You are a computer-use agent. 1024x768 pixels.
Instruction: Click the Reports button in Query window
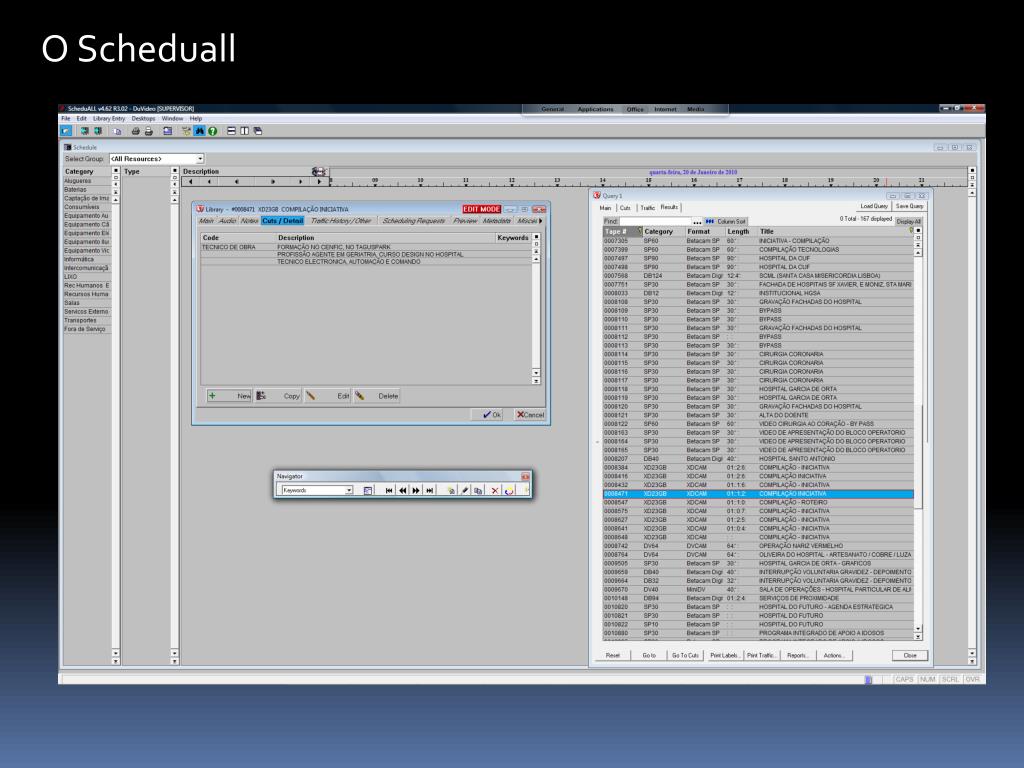(x=797, y=655)
